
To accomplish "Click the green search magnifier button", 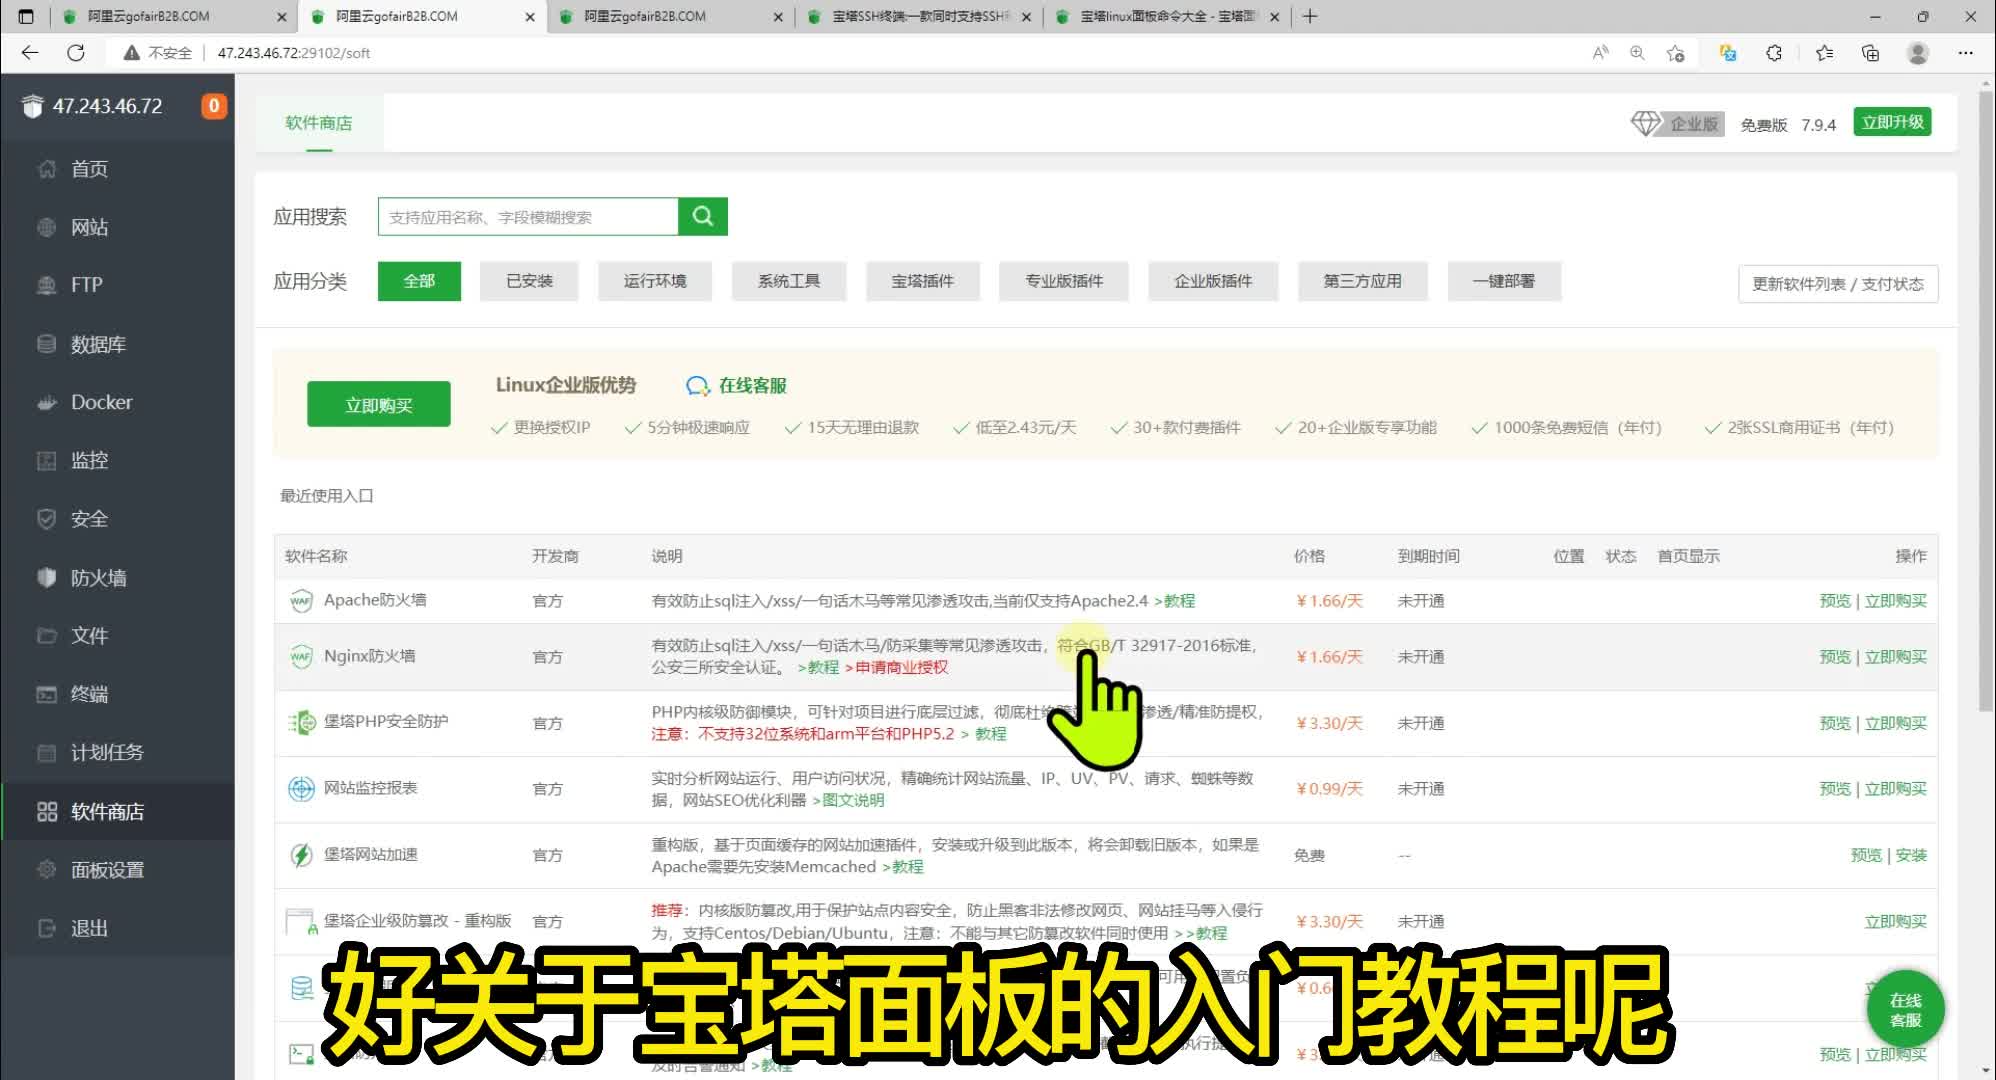I will 702,216.
